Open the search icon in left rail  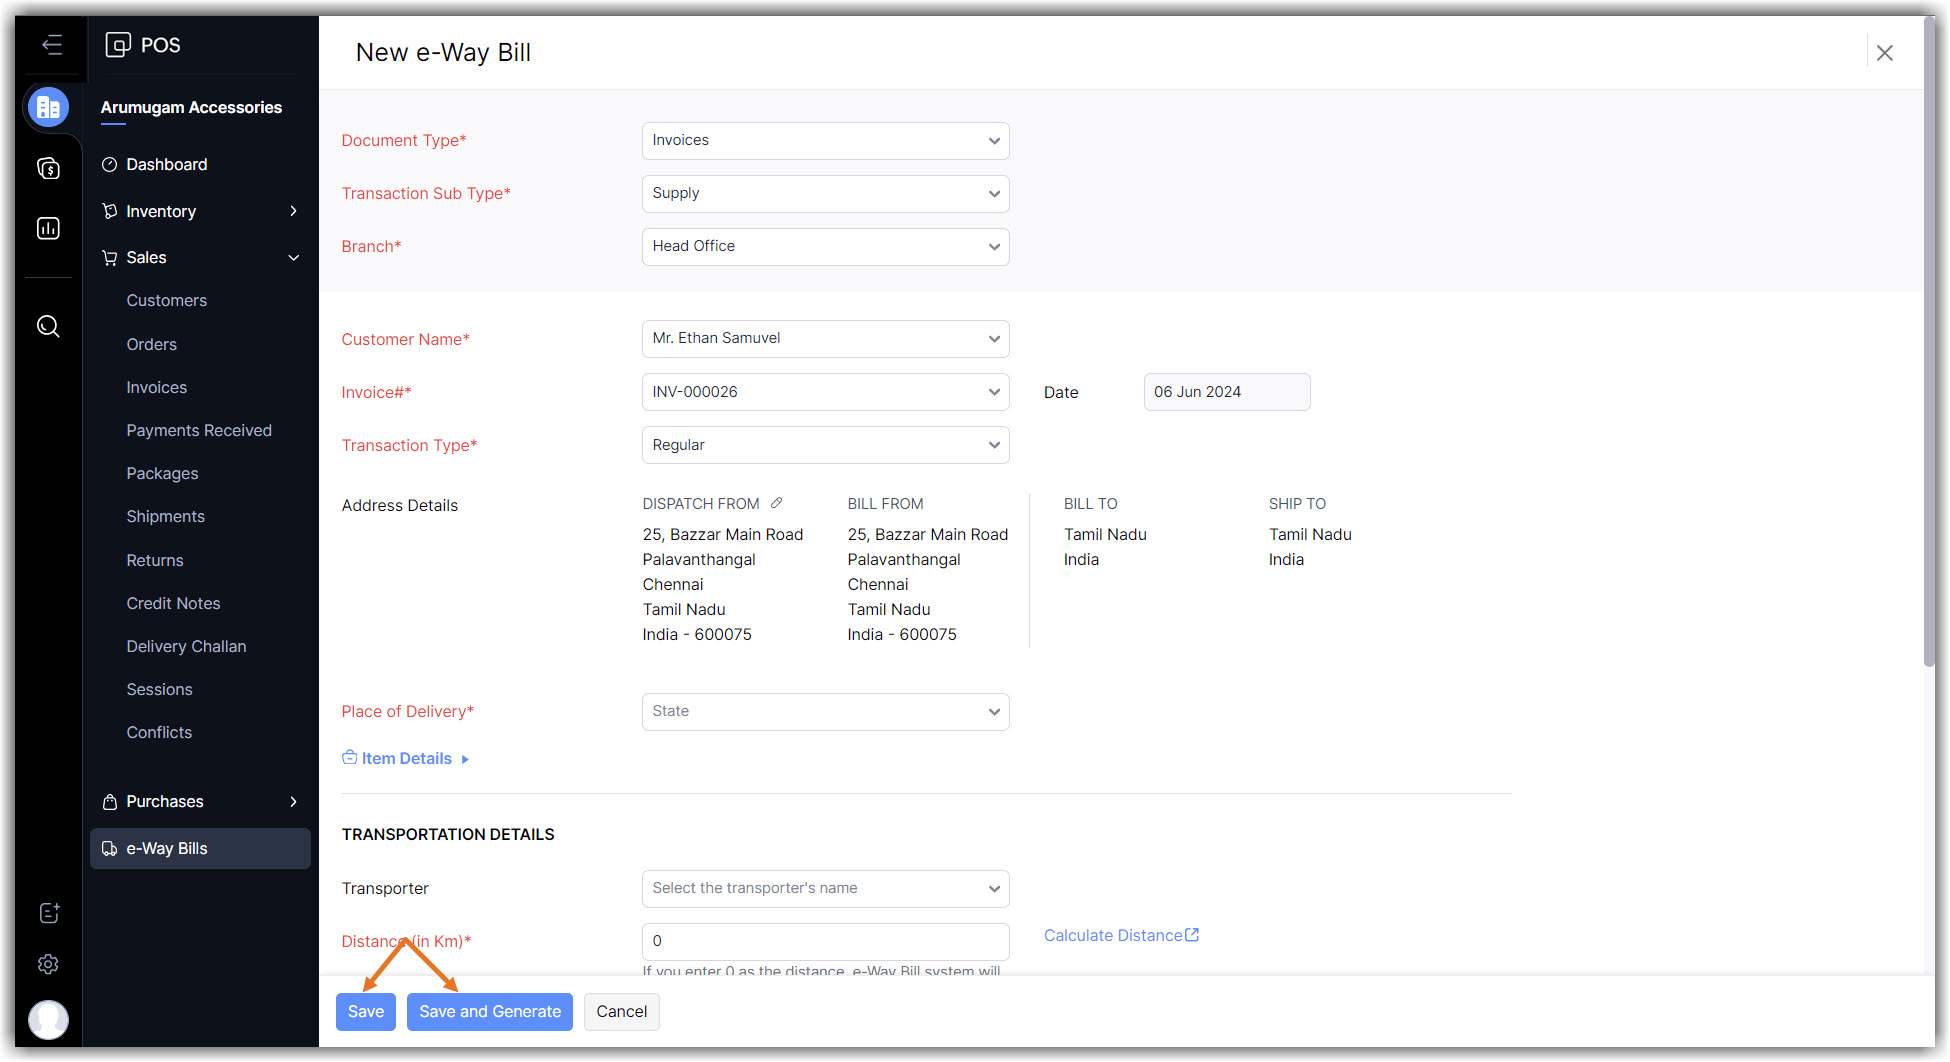click(x=48, y=327)
